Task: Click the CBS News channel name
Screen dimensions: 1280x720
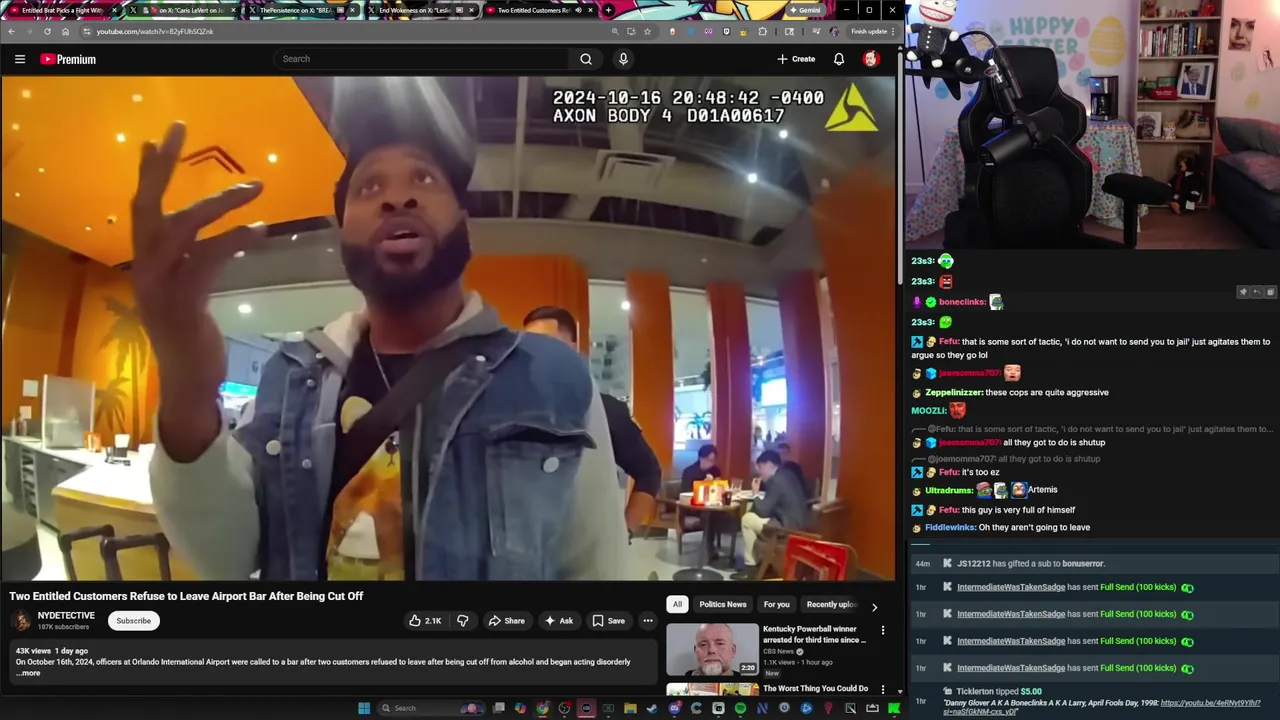Action: pyautogui.click(x=778, y=651)
